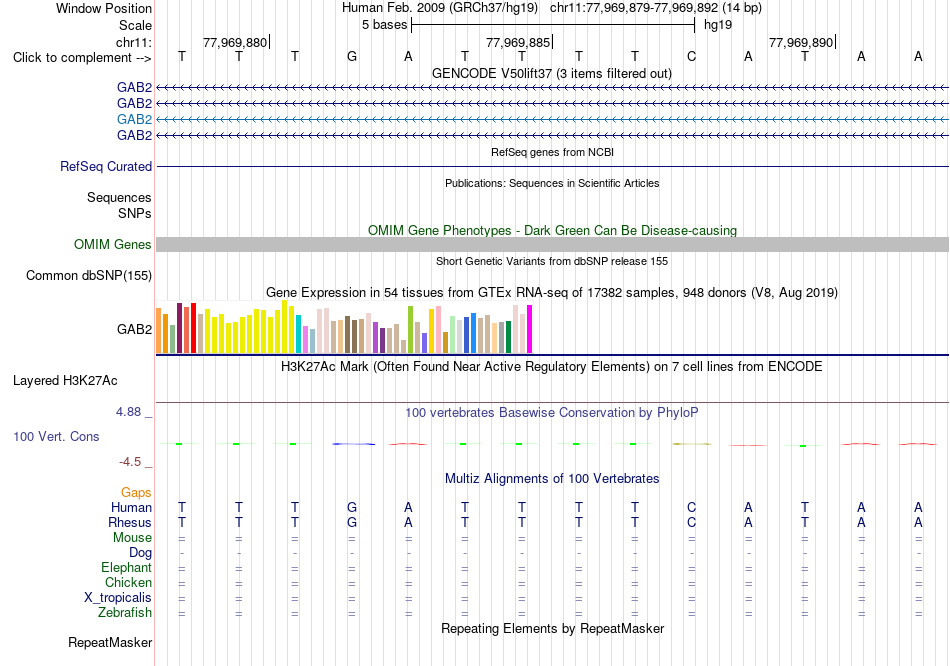Click the 77,969,890 position marker
The image size is (950, 666).
802,42
